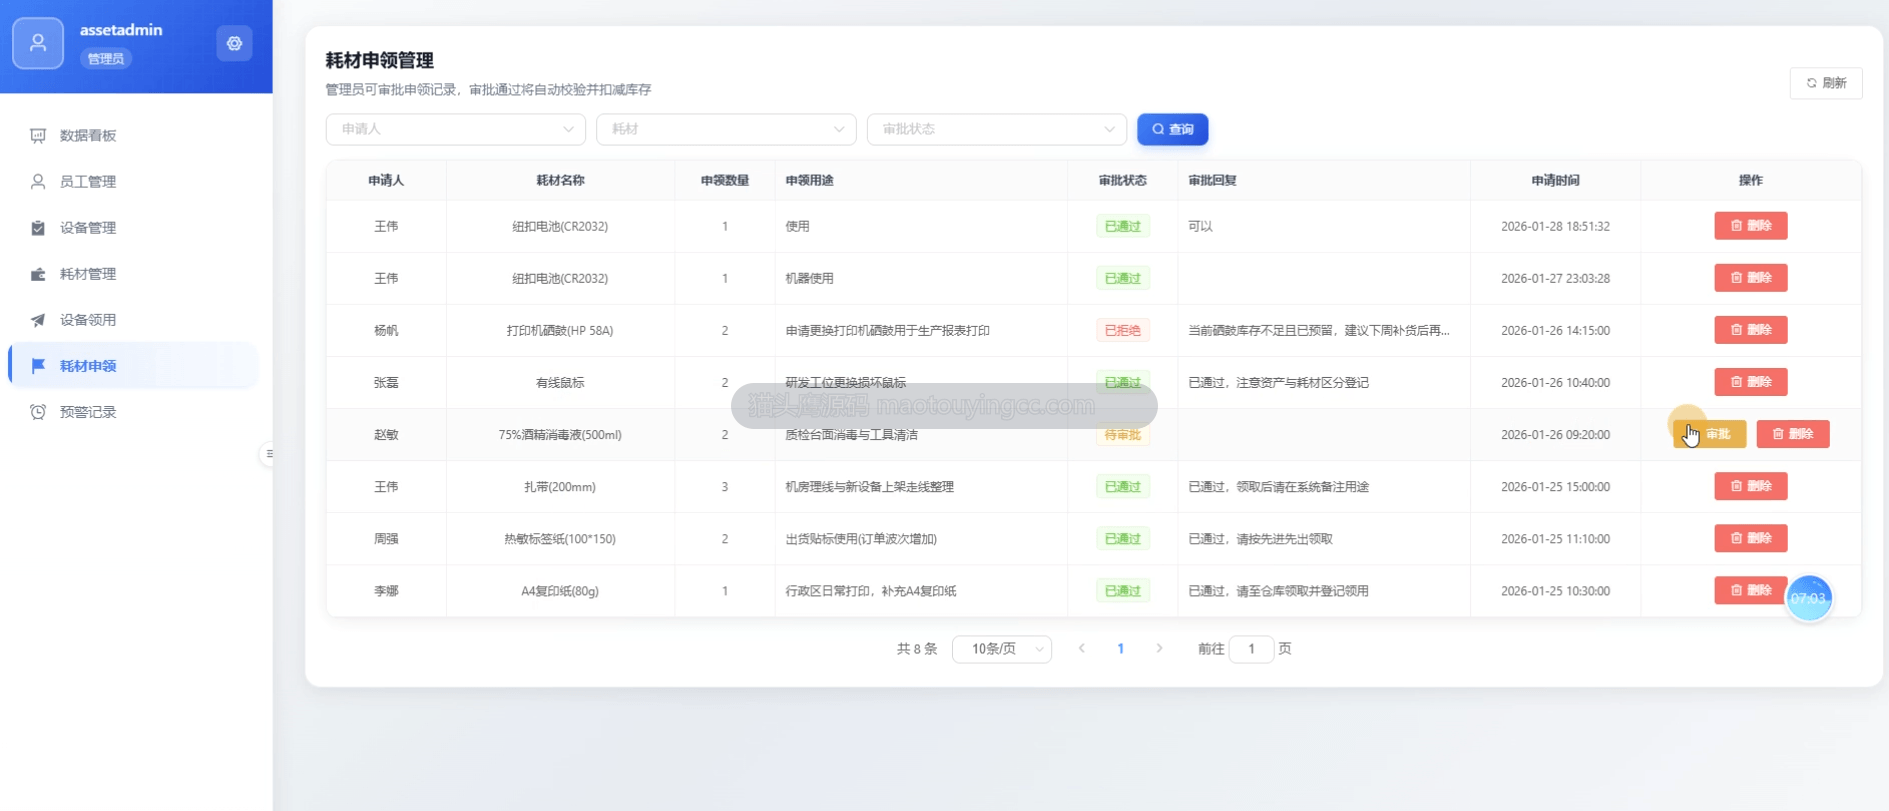Screen dimensions: 1889x811
Task: Click the 员工管理 person icon
Action: 38,181
